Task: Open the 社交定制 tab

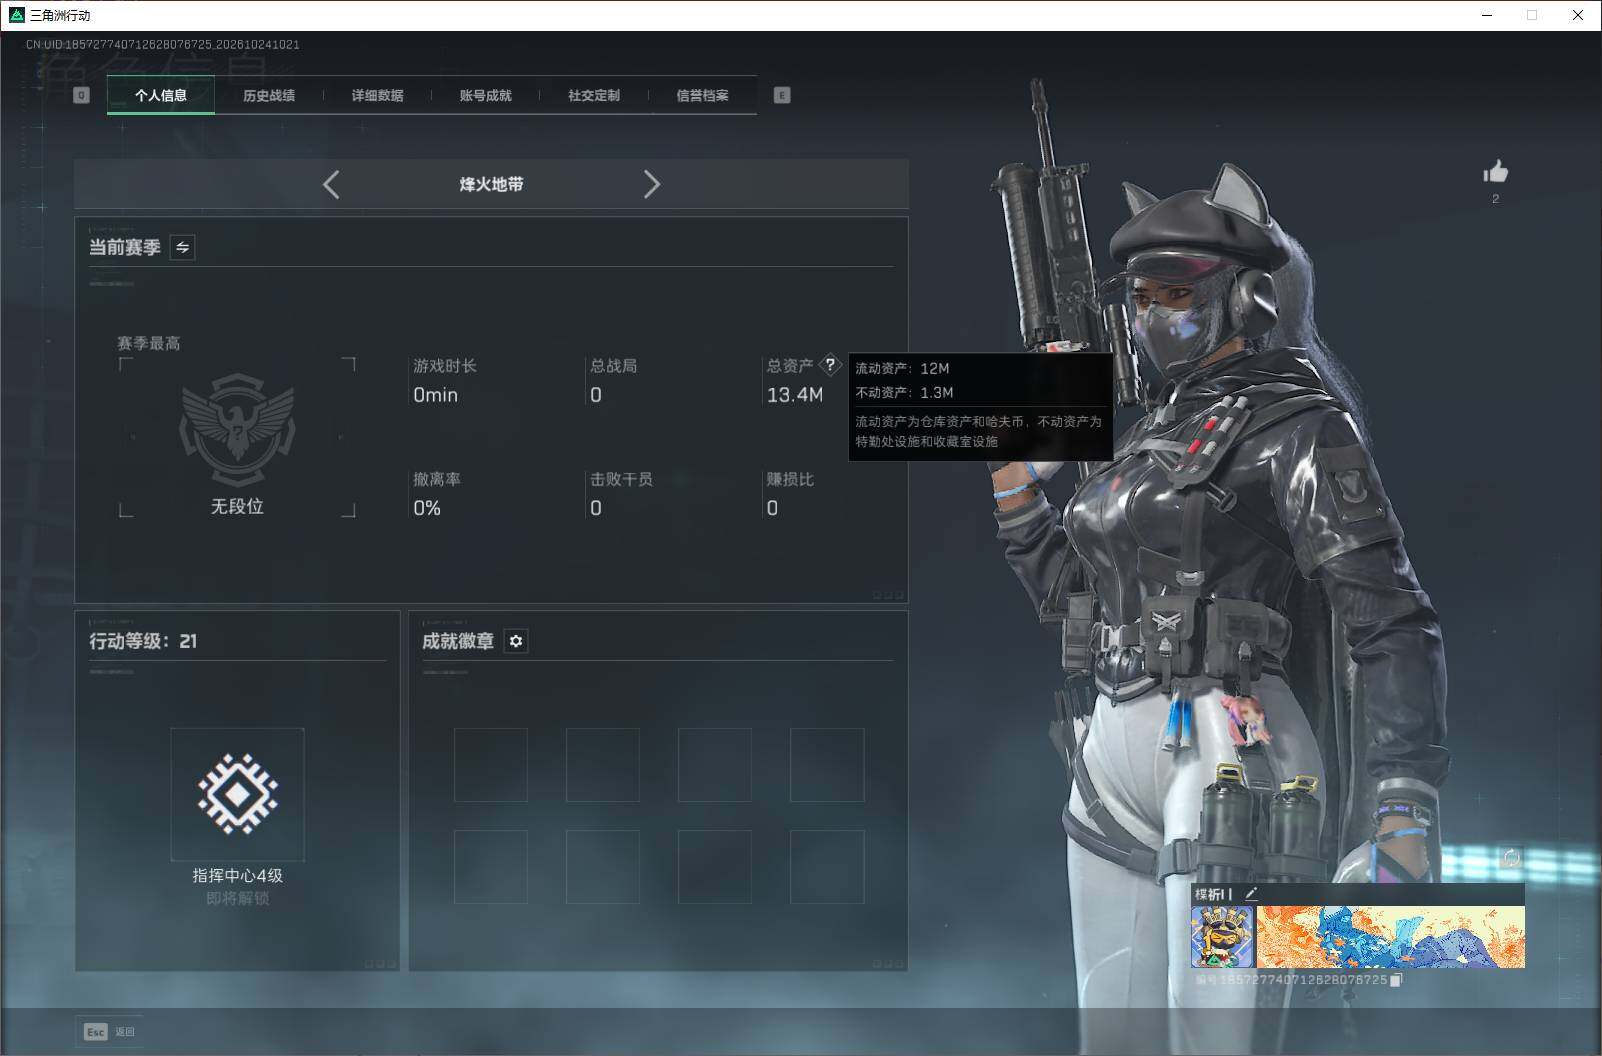Action: pyautogui.click(x=594, y=95)
